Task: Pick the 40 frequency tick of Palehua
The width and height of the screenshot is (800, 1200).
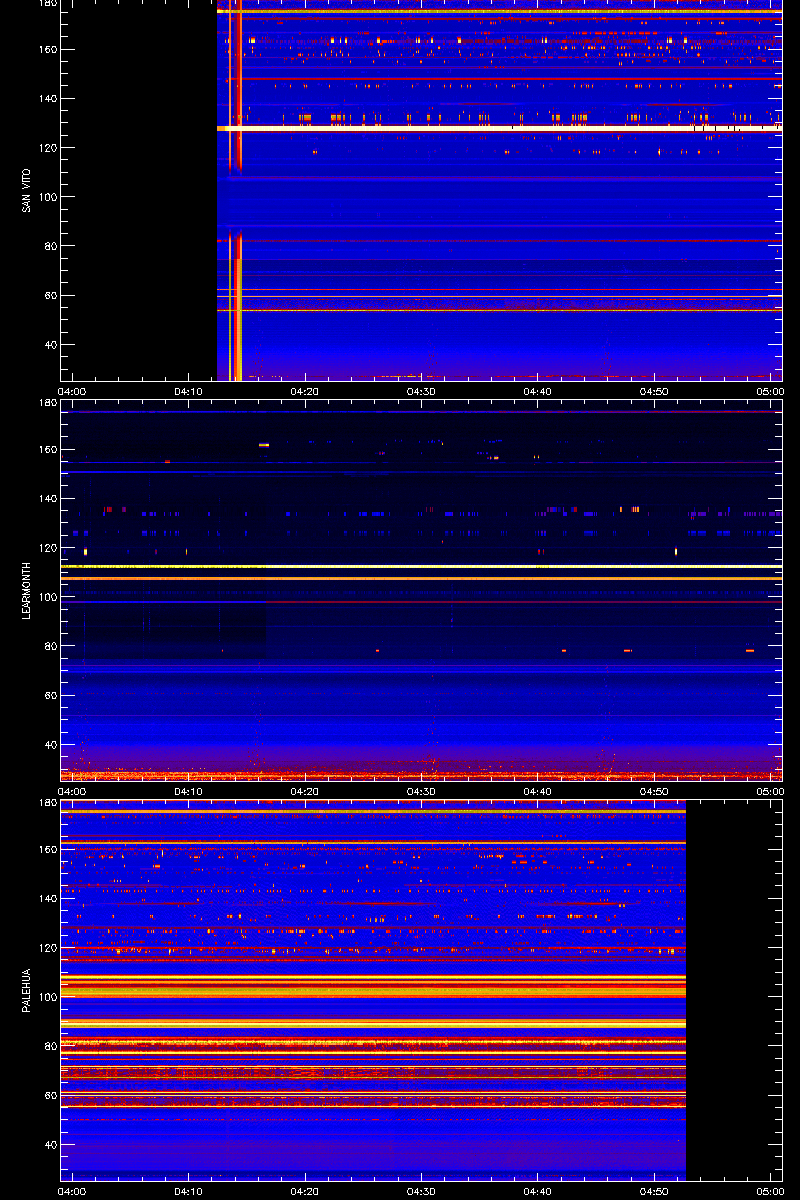Action: coord(50,1145)
